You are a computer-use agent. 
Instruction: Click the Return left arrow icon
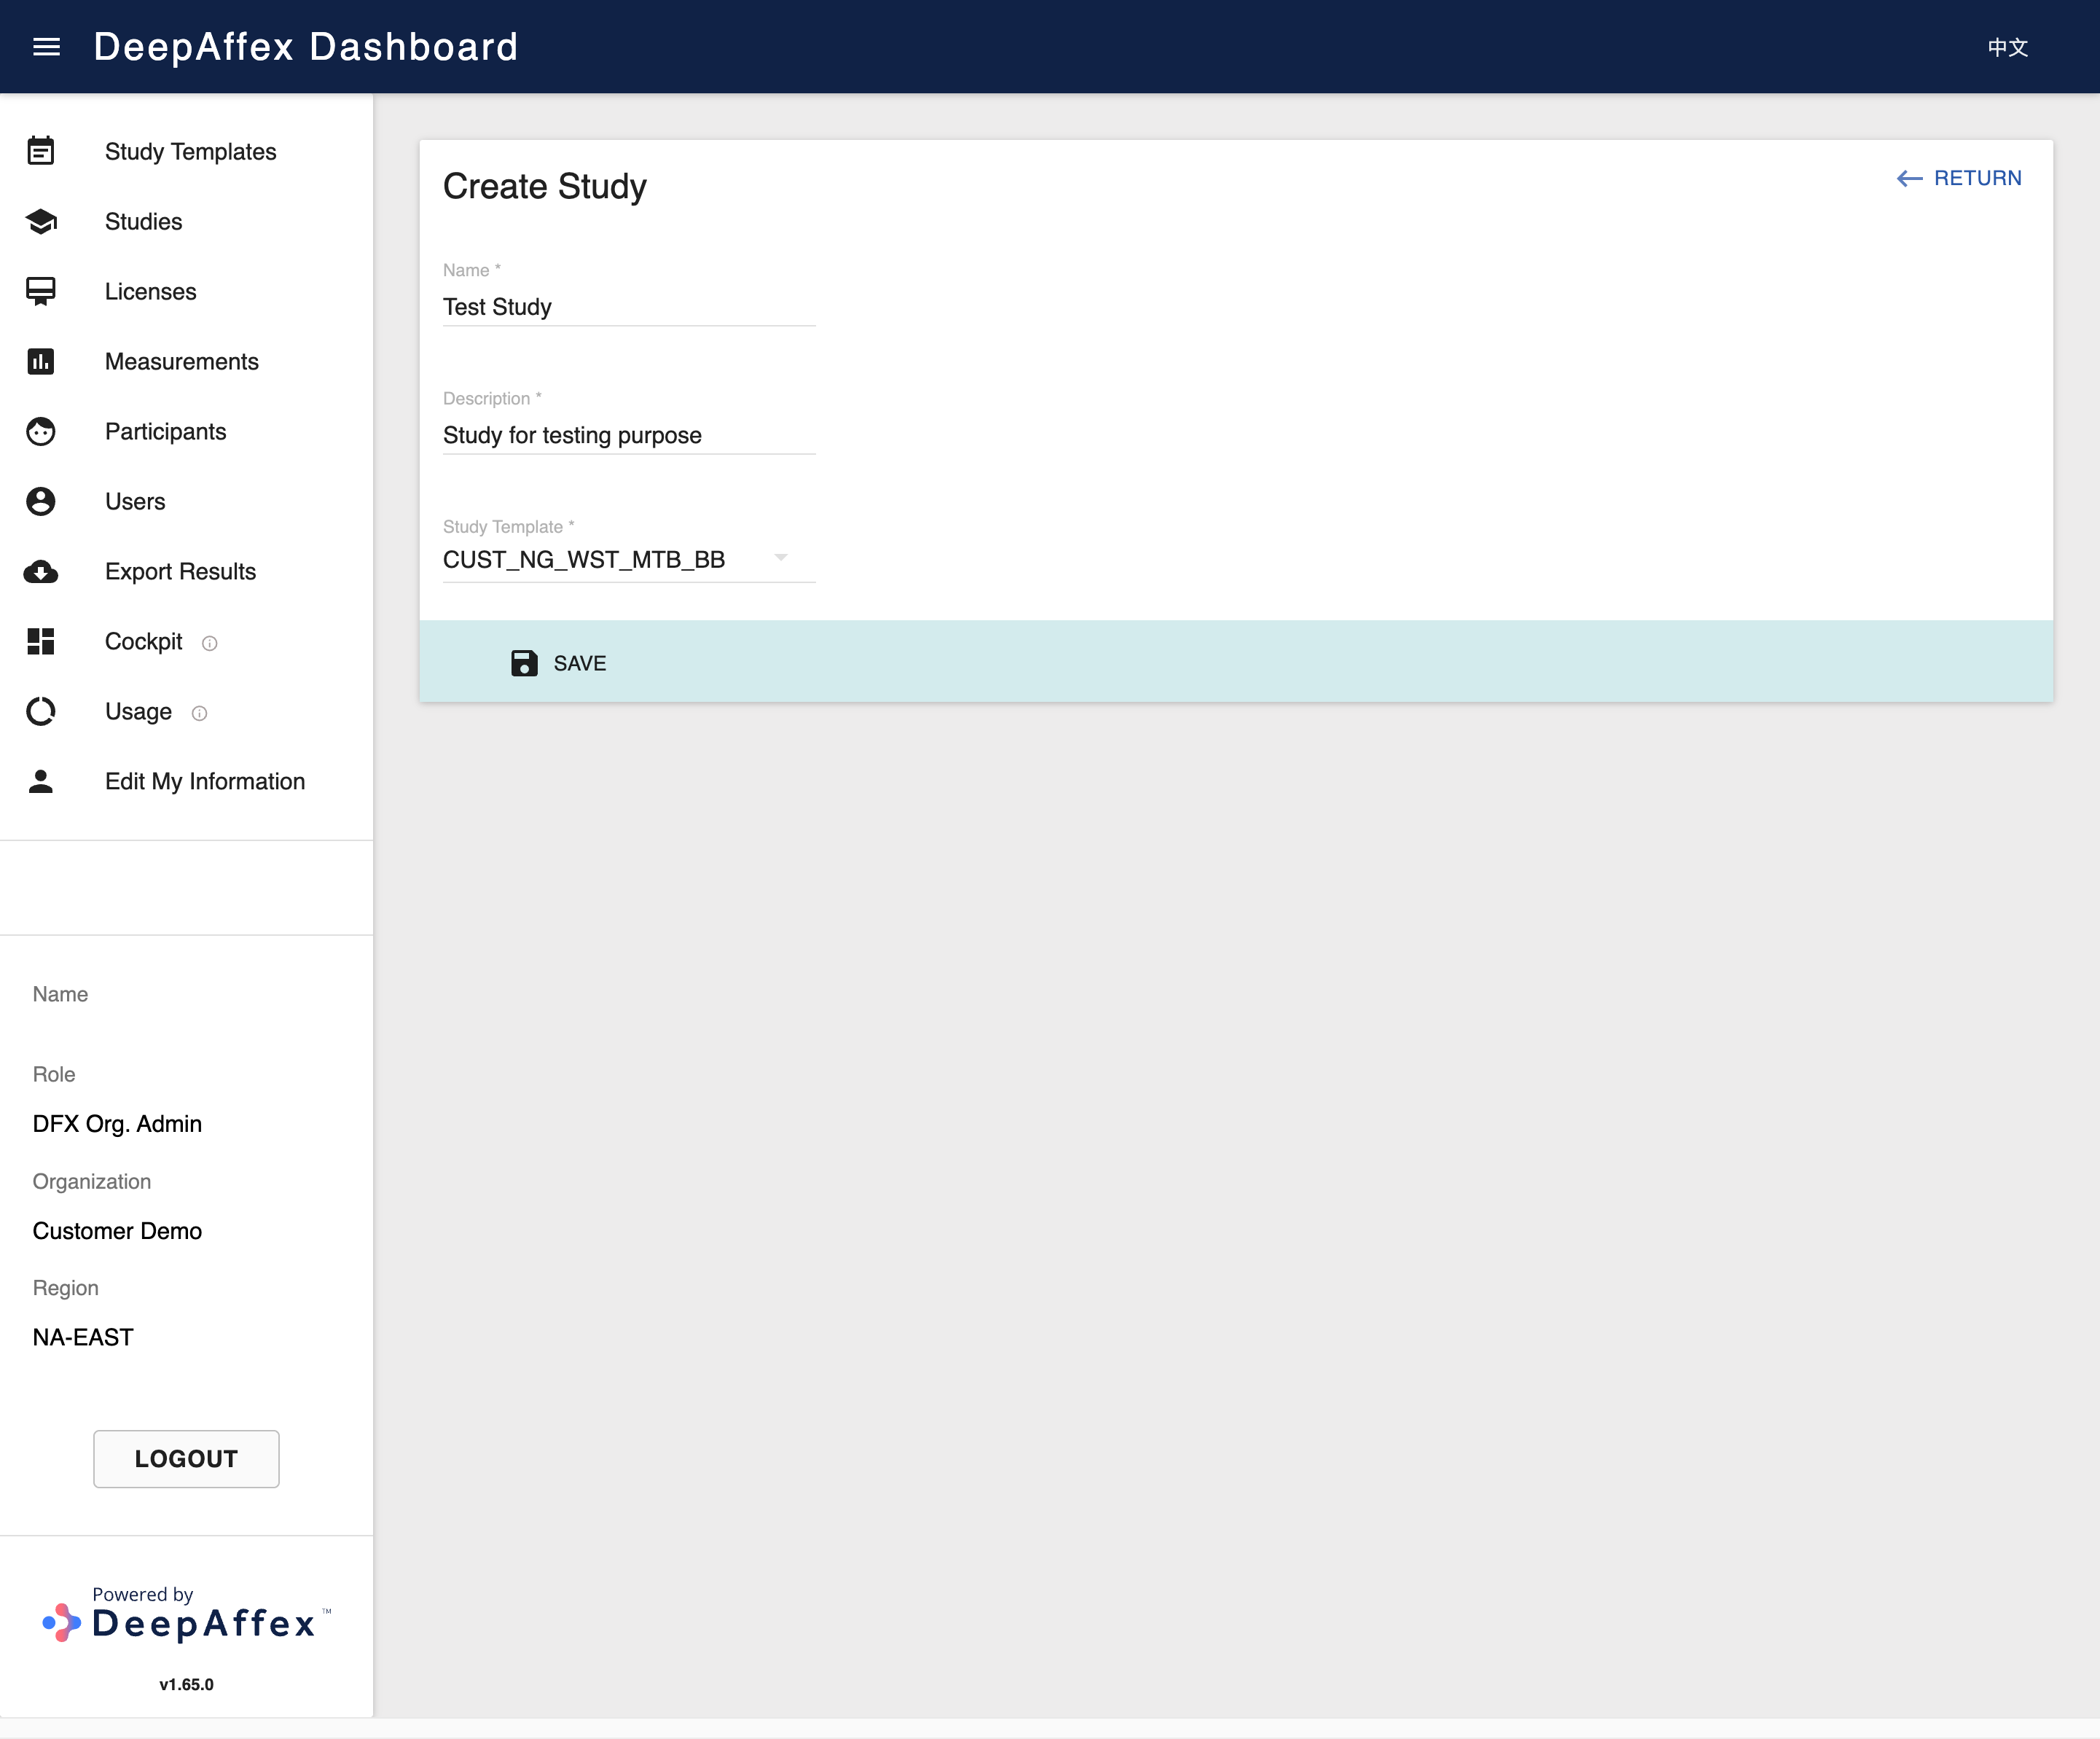tap(1910, 178)
